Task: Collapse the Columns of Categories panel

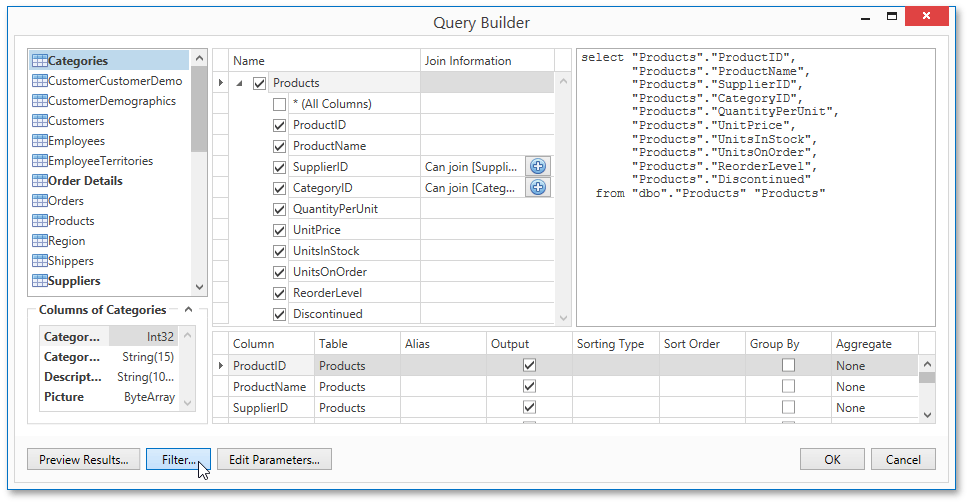Action: 188,309
